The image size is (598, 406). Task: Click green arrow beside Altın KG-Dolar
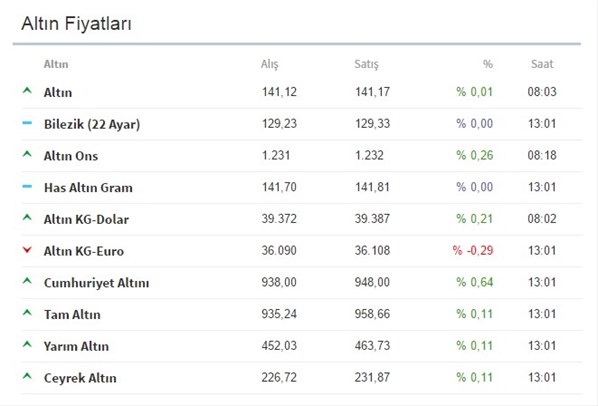pyautogui.click(x=27, y=217)
